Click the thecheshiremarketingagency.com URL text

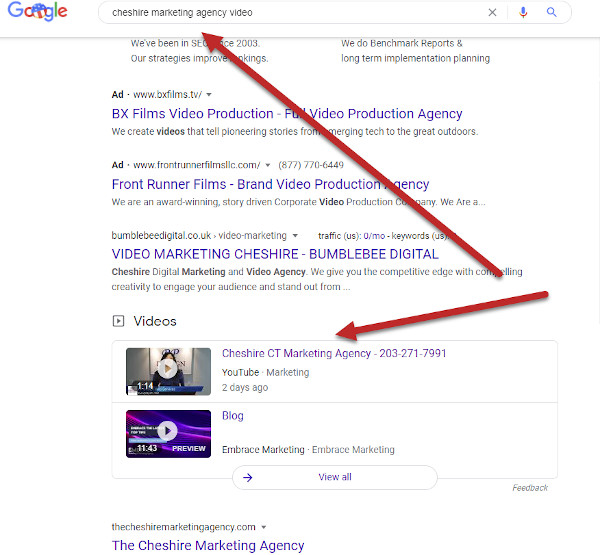tap(183, 527)
